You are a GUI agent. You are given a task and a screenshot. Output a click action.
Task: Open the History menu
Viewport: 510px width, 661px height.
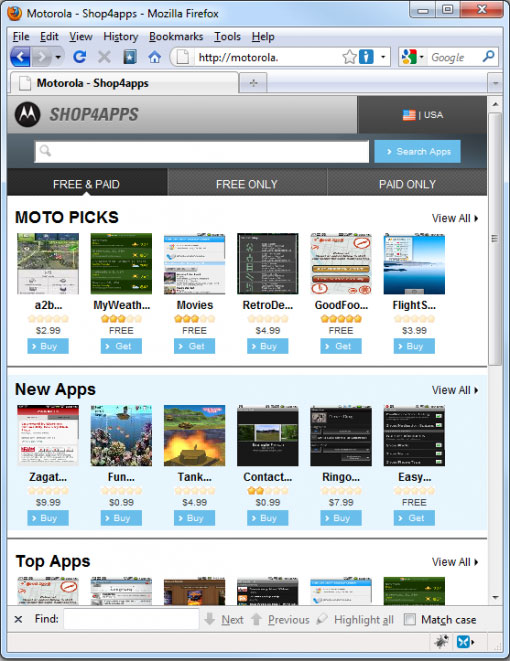121,37
